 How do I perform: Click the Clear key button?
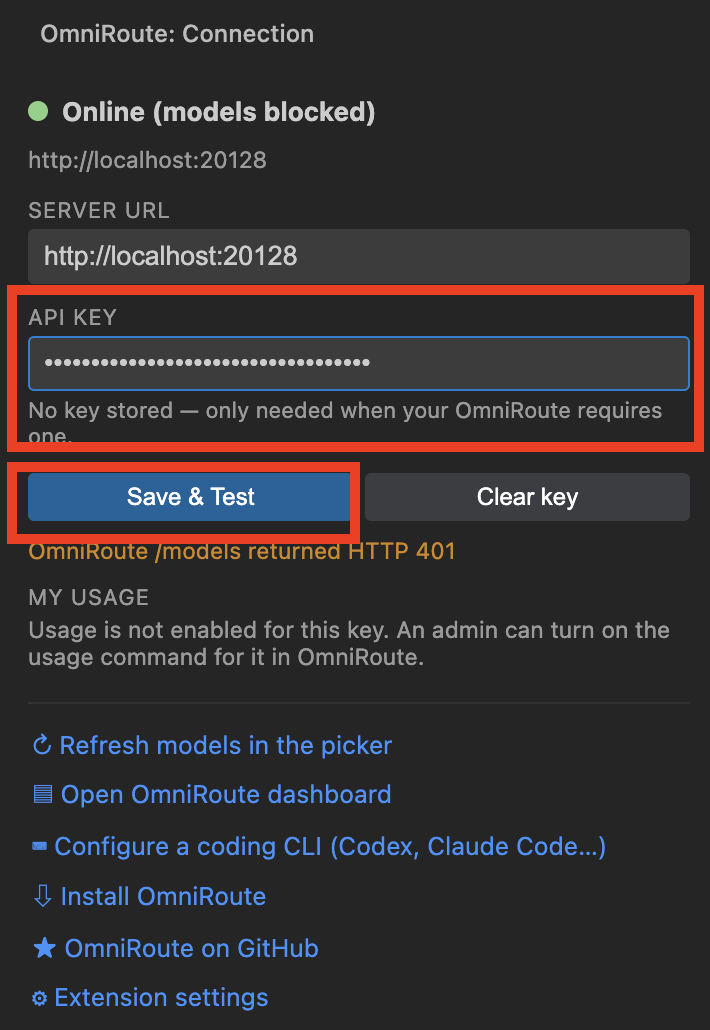tap(527, 497)
